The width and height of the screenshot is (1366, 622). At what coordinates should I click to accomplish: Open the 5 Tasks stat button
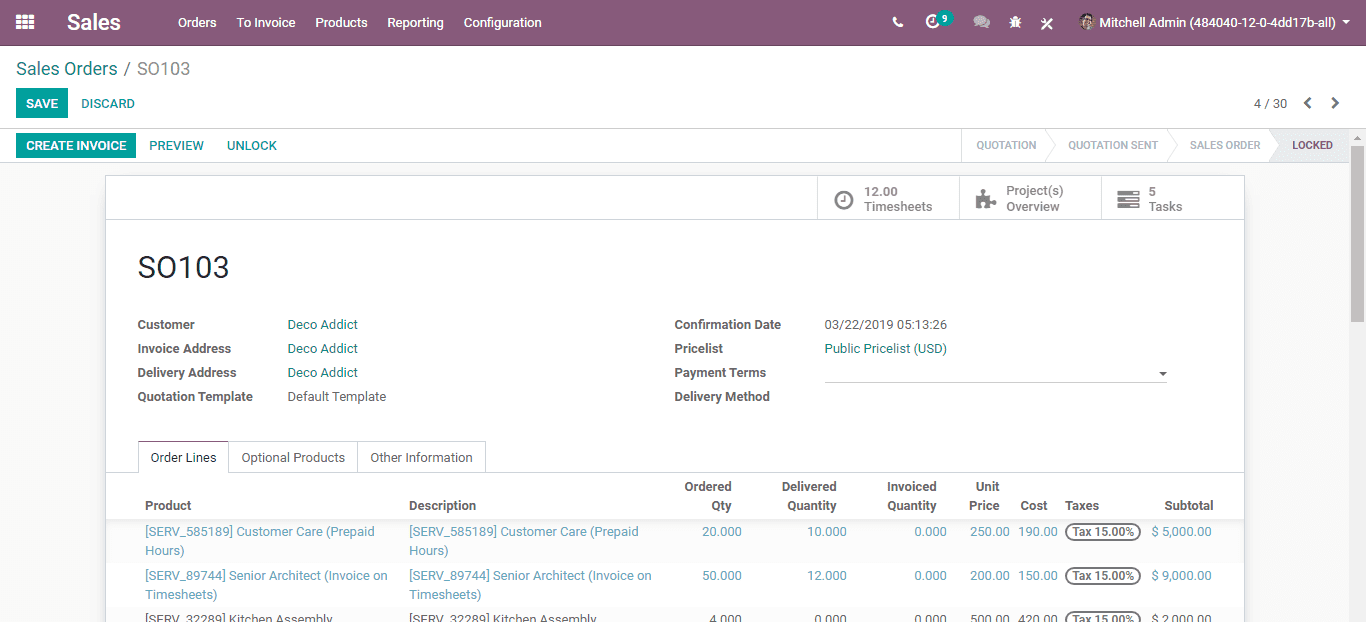(x=1172, y=198)
